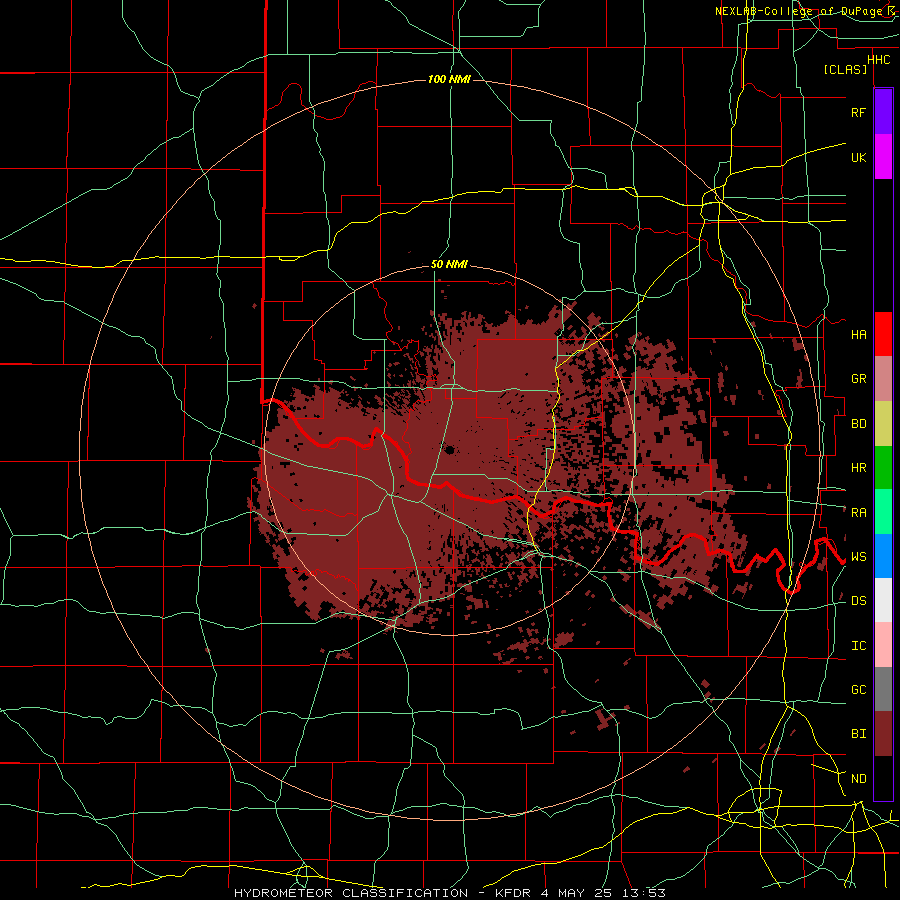This screenshot has width=900, height=900.
Task: Click the "RA" legend label
Action: (858, 513)
